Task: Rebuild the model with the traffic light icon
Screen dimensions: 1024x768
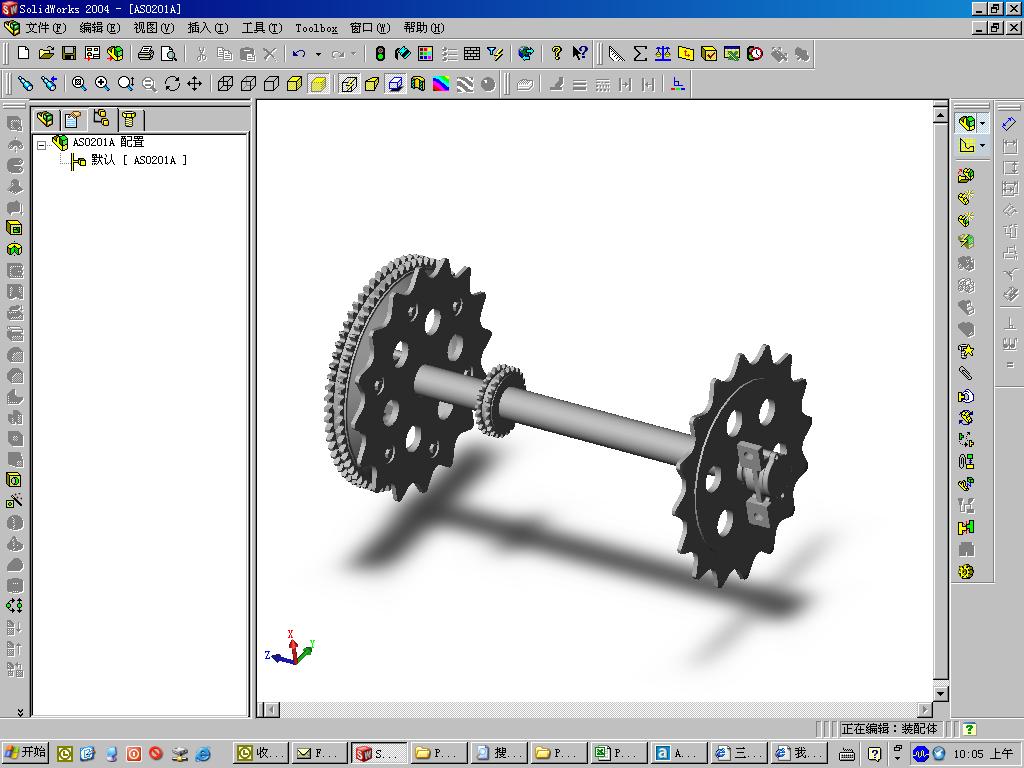Action: [380, 54]
